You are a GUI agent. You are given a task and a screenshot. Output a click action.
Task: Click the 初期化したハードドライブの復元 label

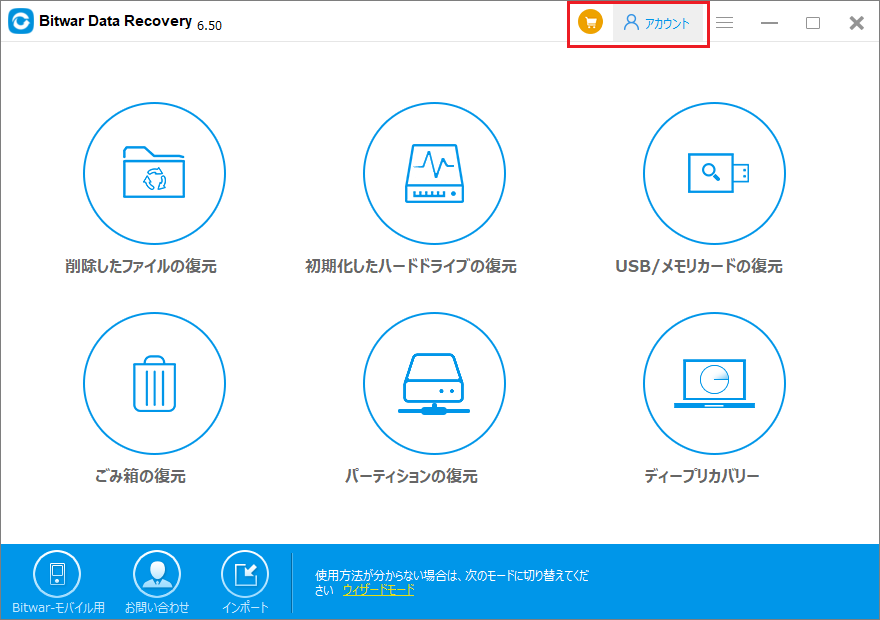click(x=411, y=267)
